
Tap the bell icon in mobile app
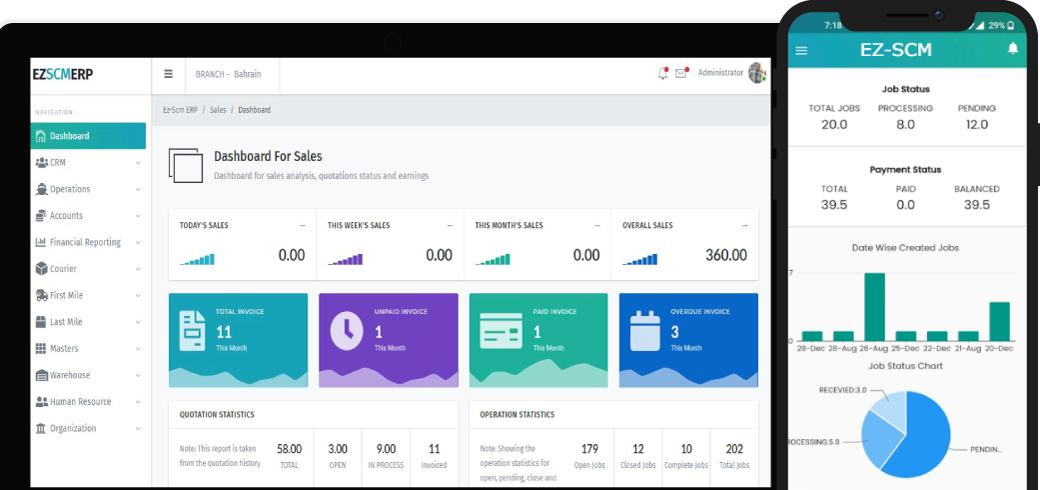coord(1012,49)
